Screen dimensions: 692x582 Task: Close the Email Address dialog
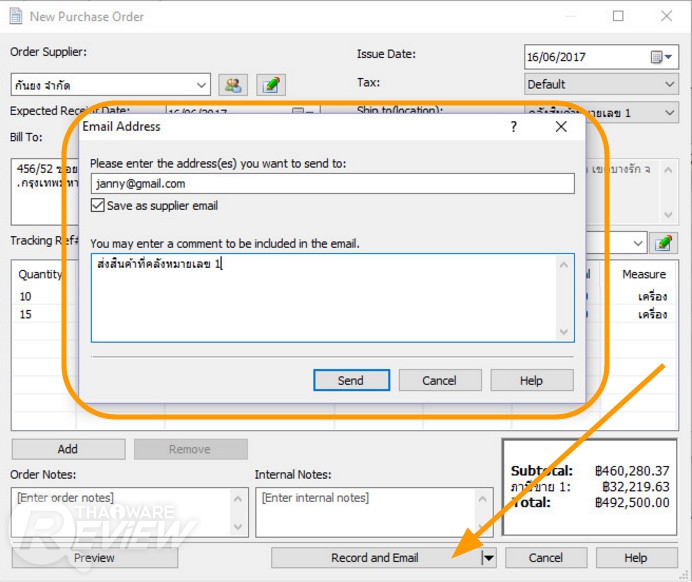[x=561, y=127]
